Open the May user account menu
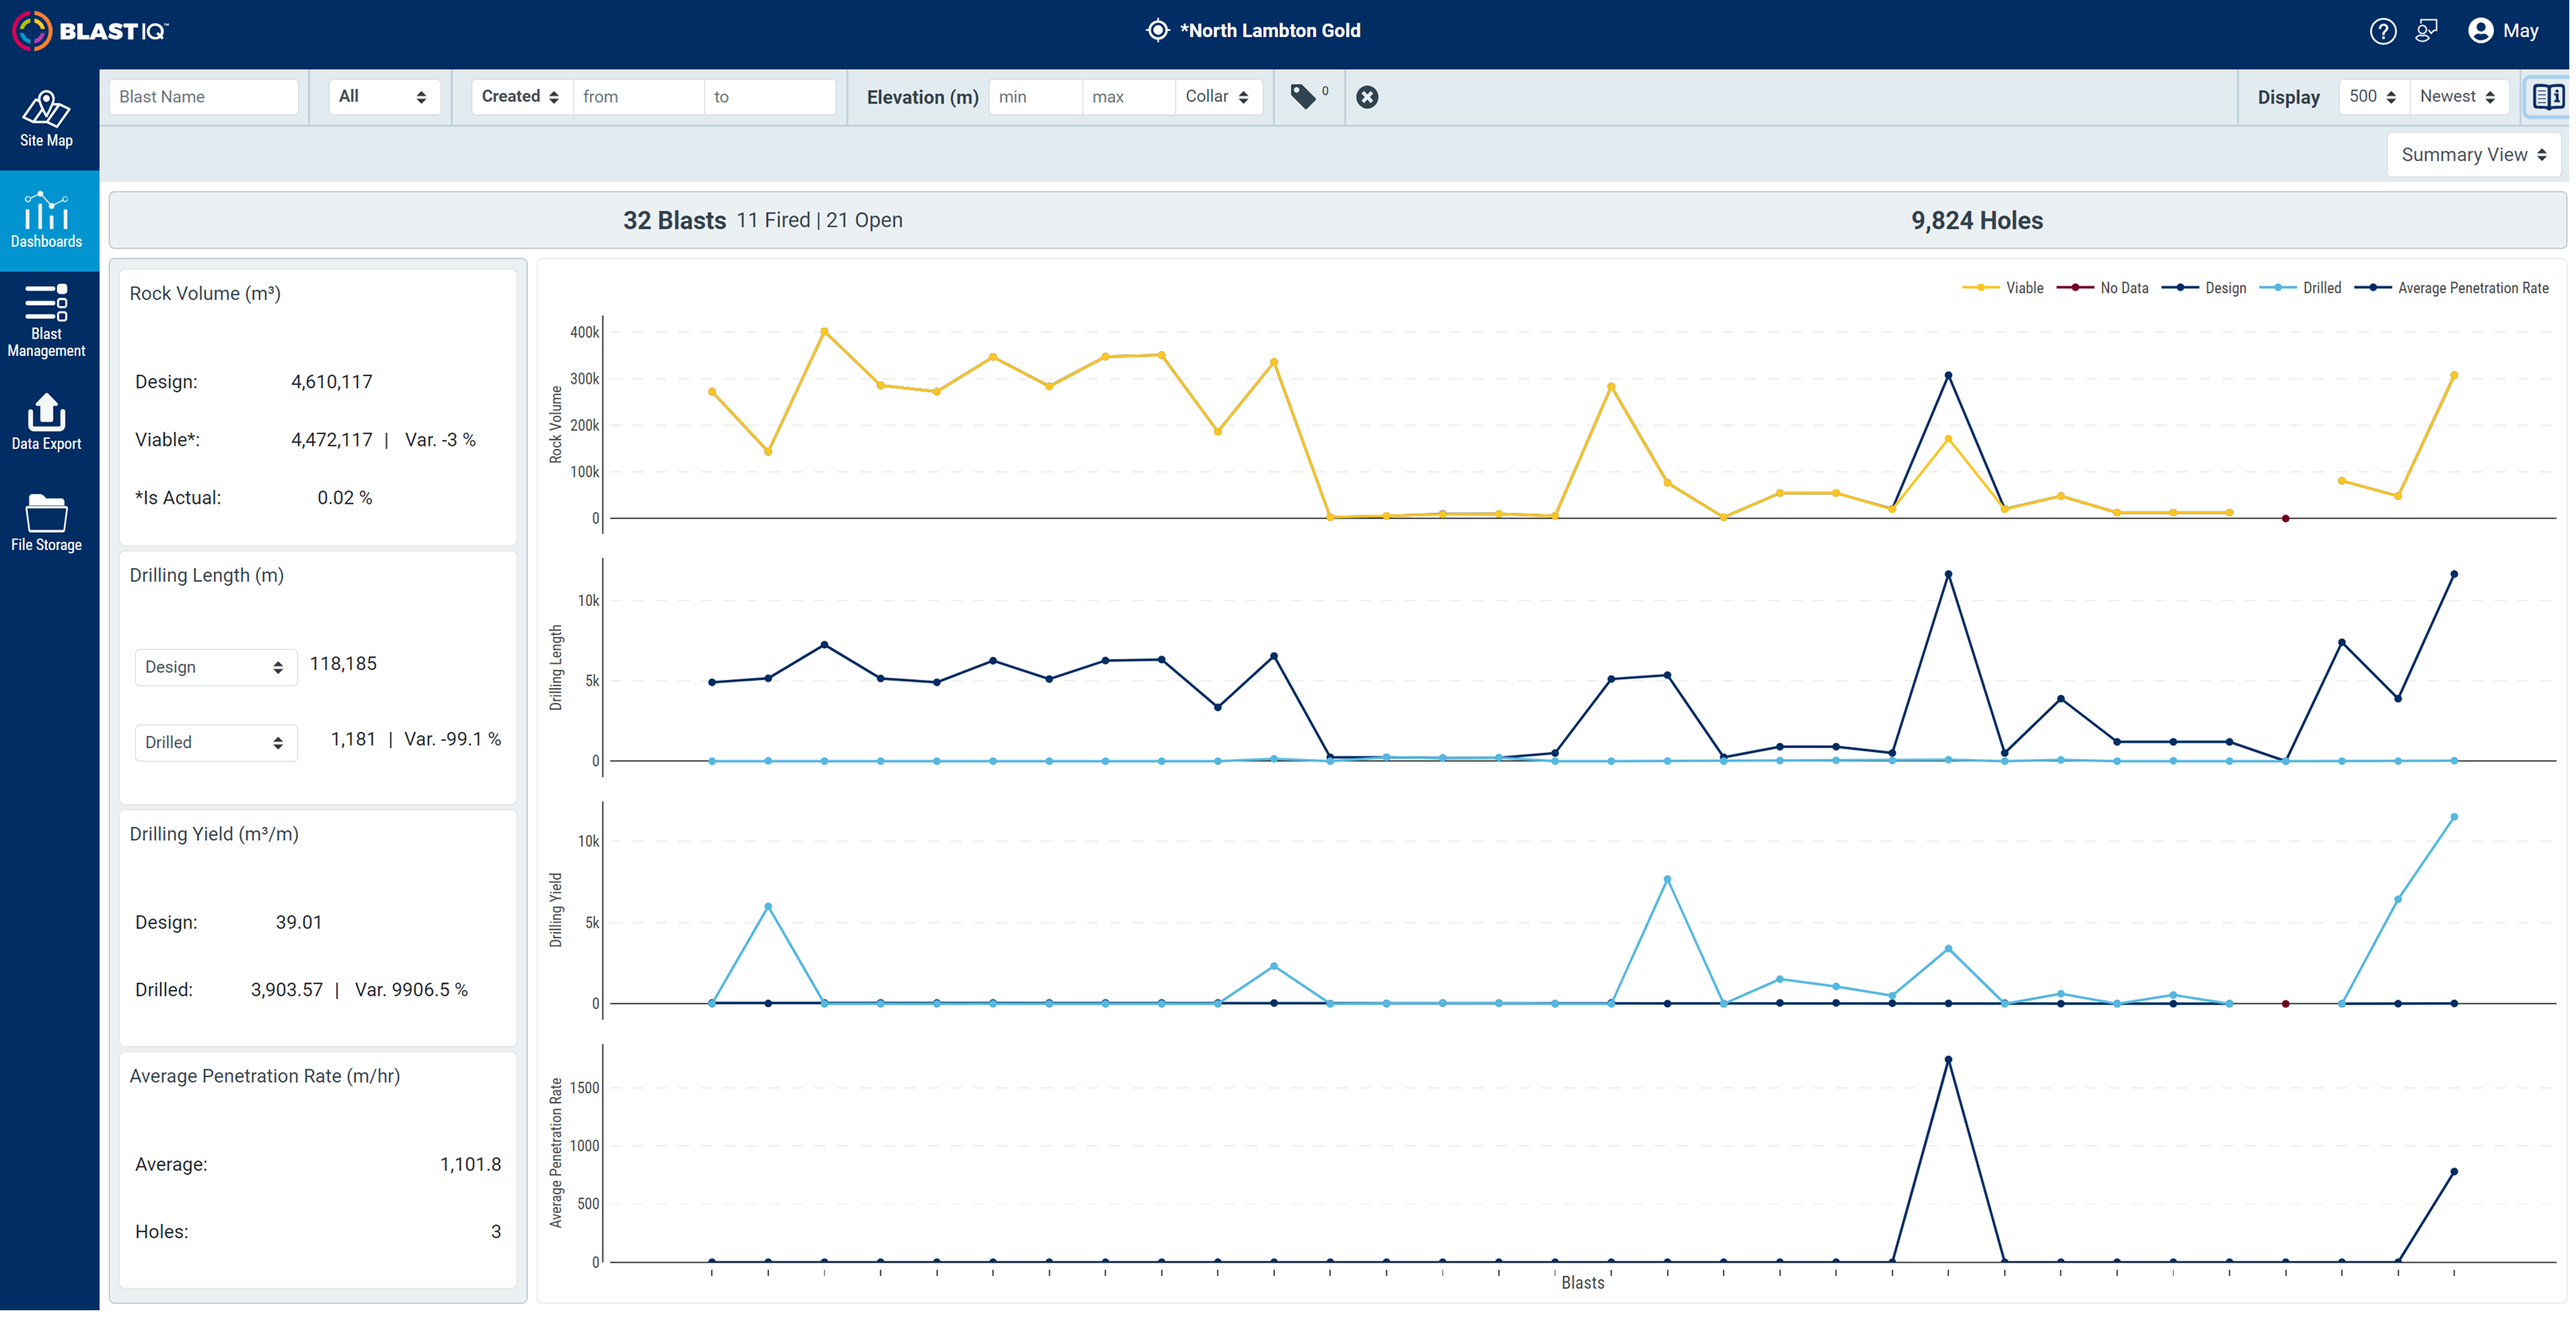This screenshot has width=2576, height=1317. (x=2504, y=31)
